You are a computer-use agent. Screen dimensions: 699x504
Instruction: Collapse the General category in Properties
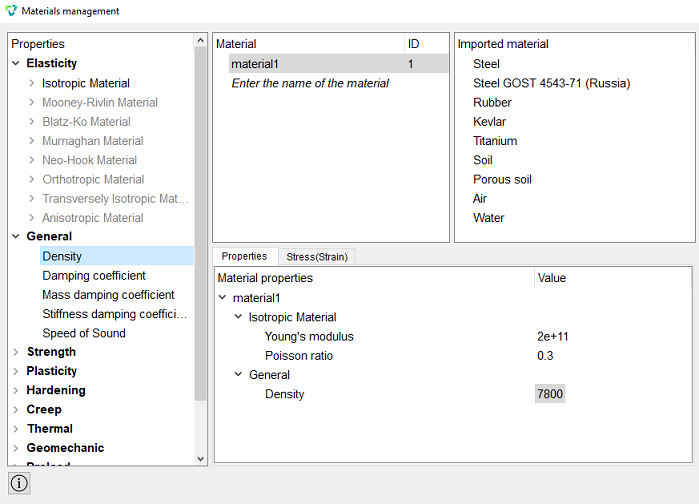pyautogui.click(x=16, y=236)
